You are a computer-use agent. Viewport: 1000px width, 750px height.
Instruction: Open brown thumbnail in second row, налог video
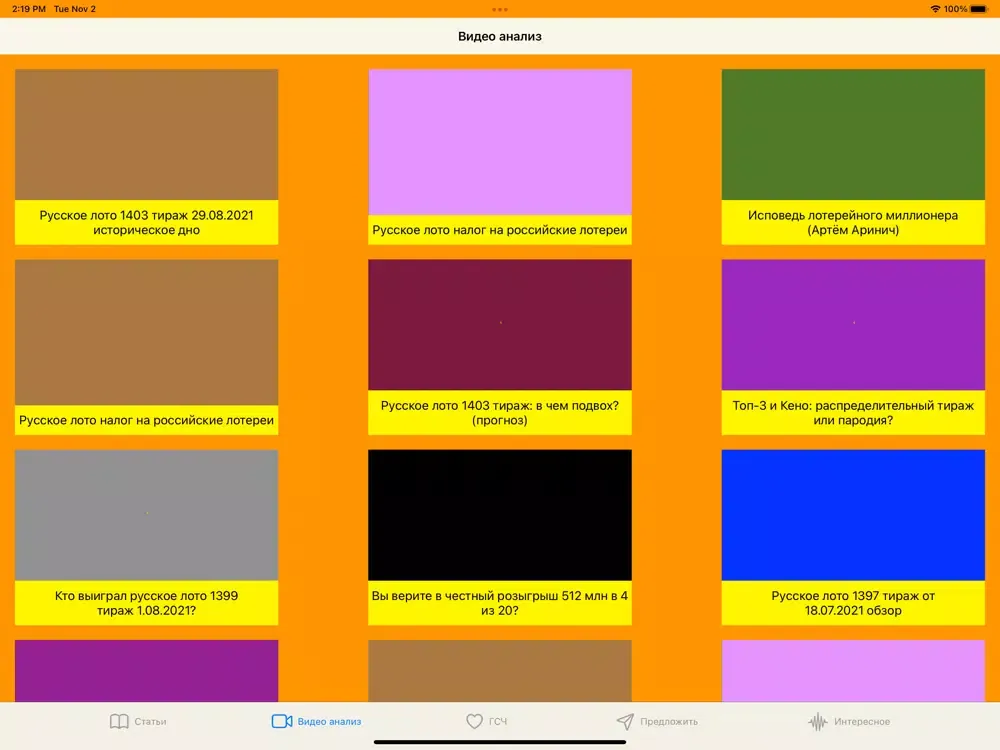pyautogui.click(x=147, y=332)
